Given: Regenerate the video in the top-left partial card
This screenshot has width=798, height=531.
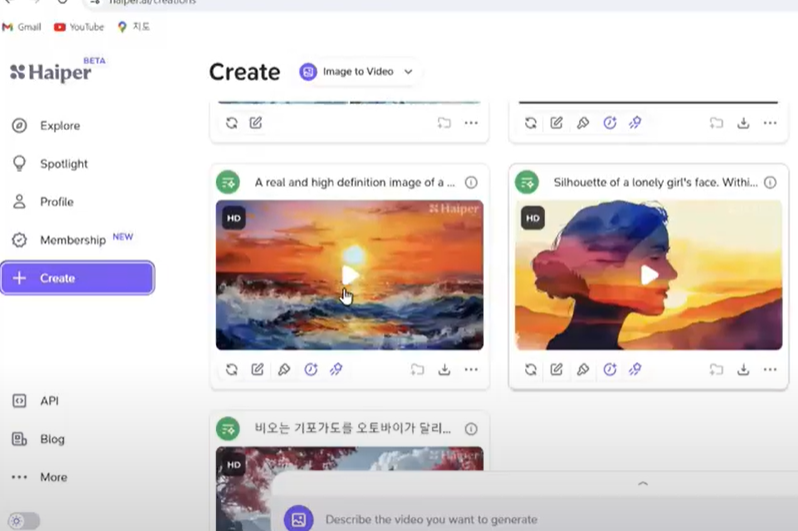Looking at the screenshot, I should click(232, 123).
